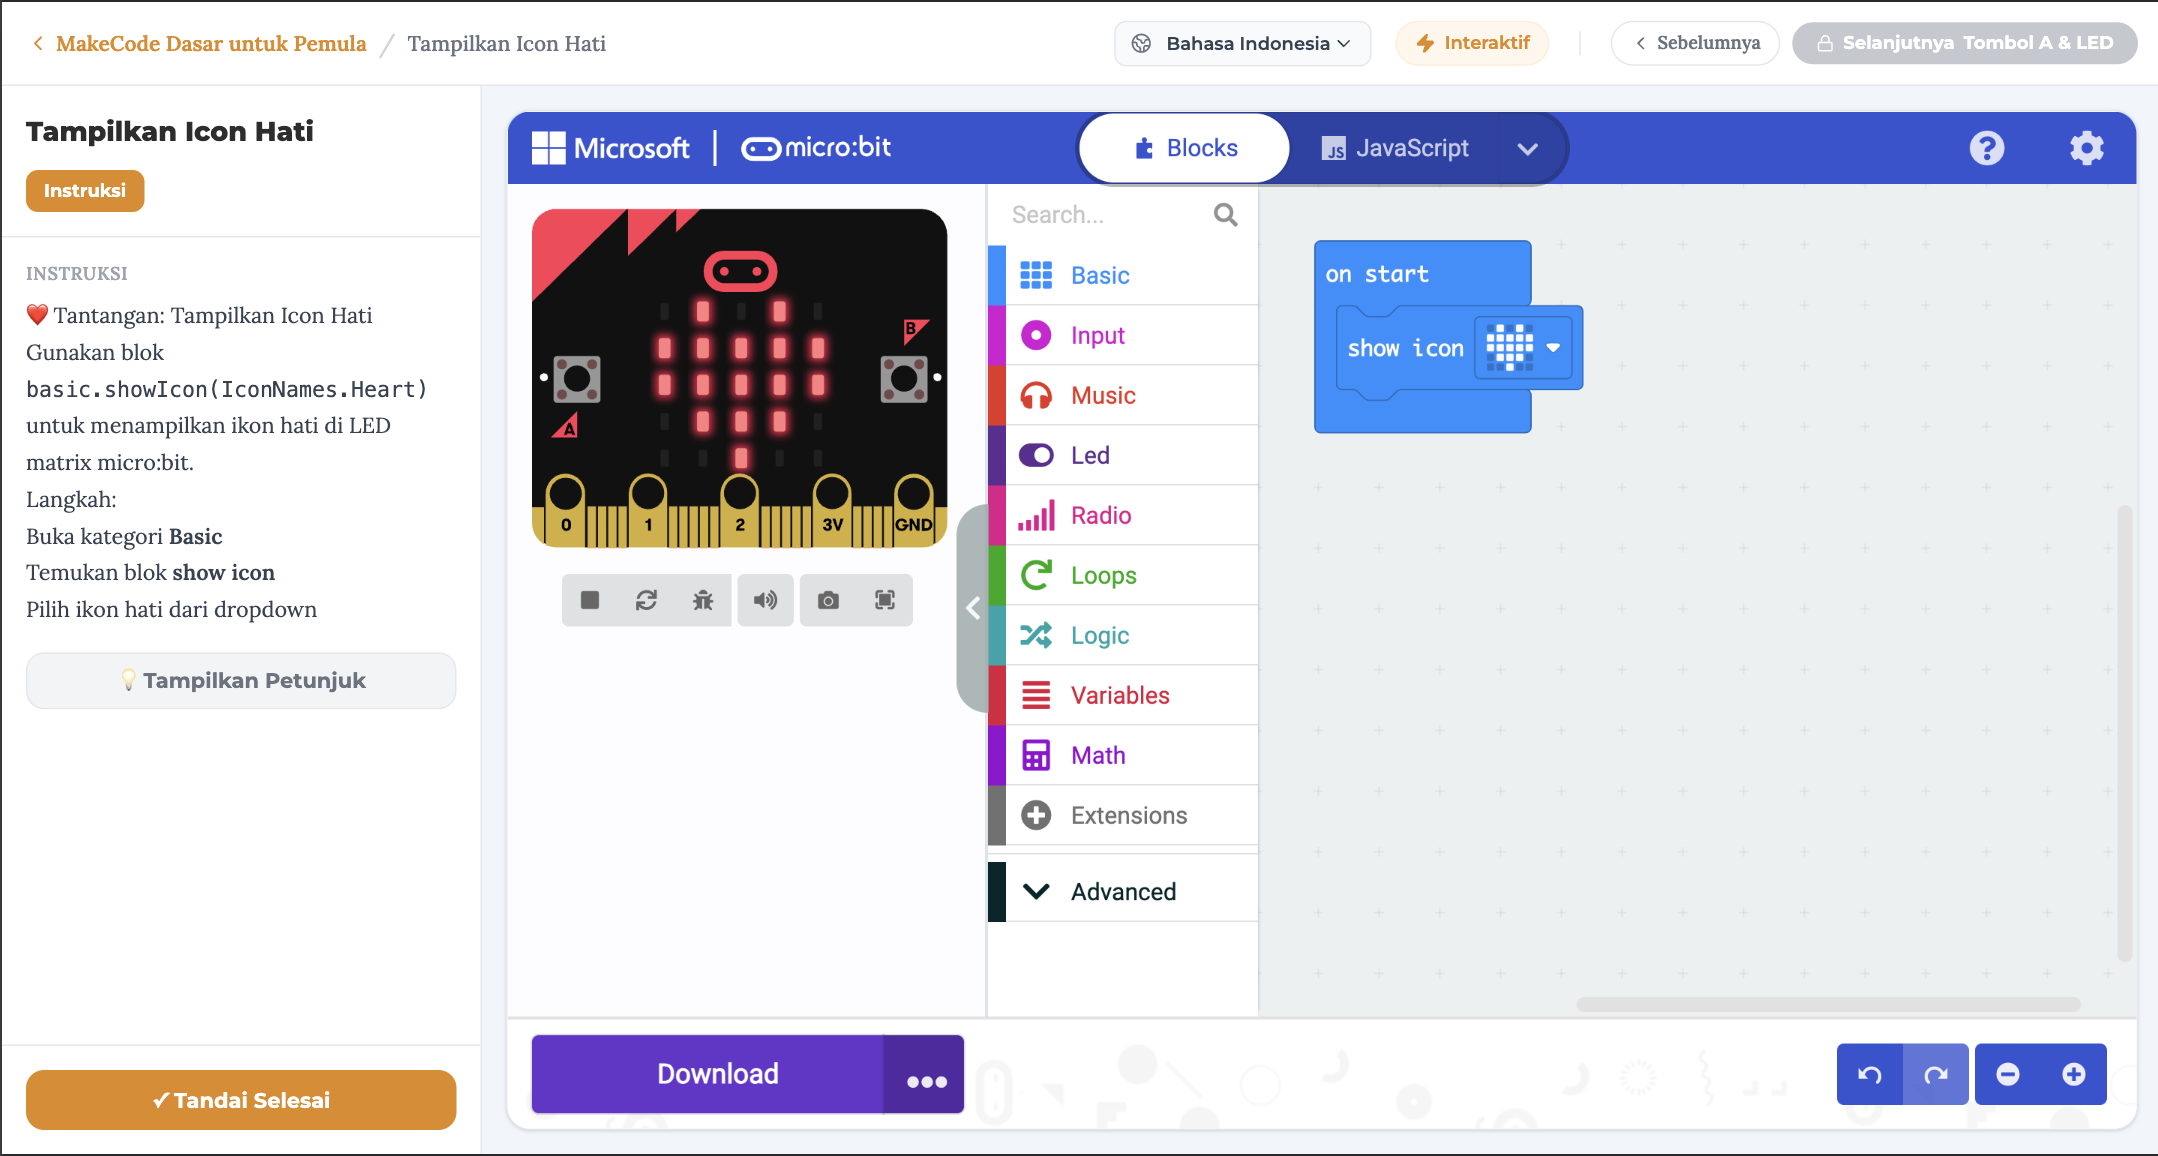The image size is (2158, 1156).
Task: Redo the last editor action
Action: click(x=1936, y=1074)
